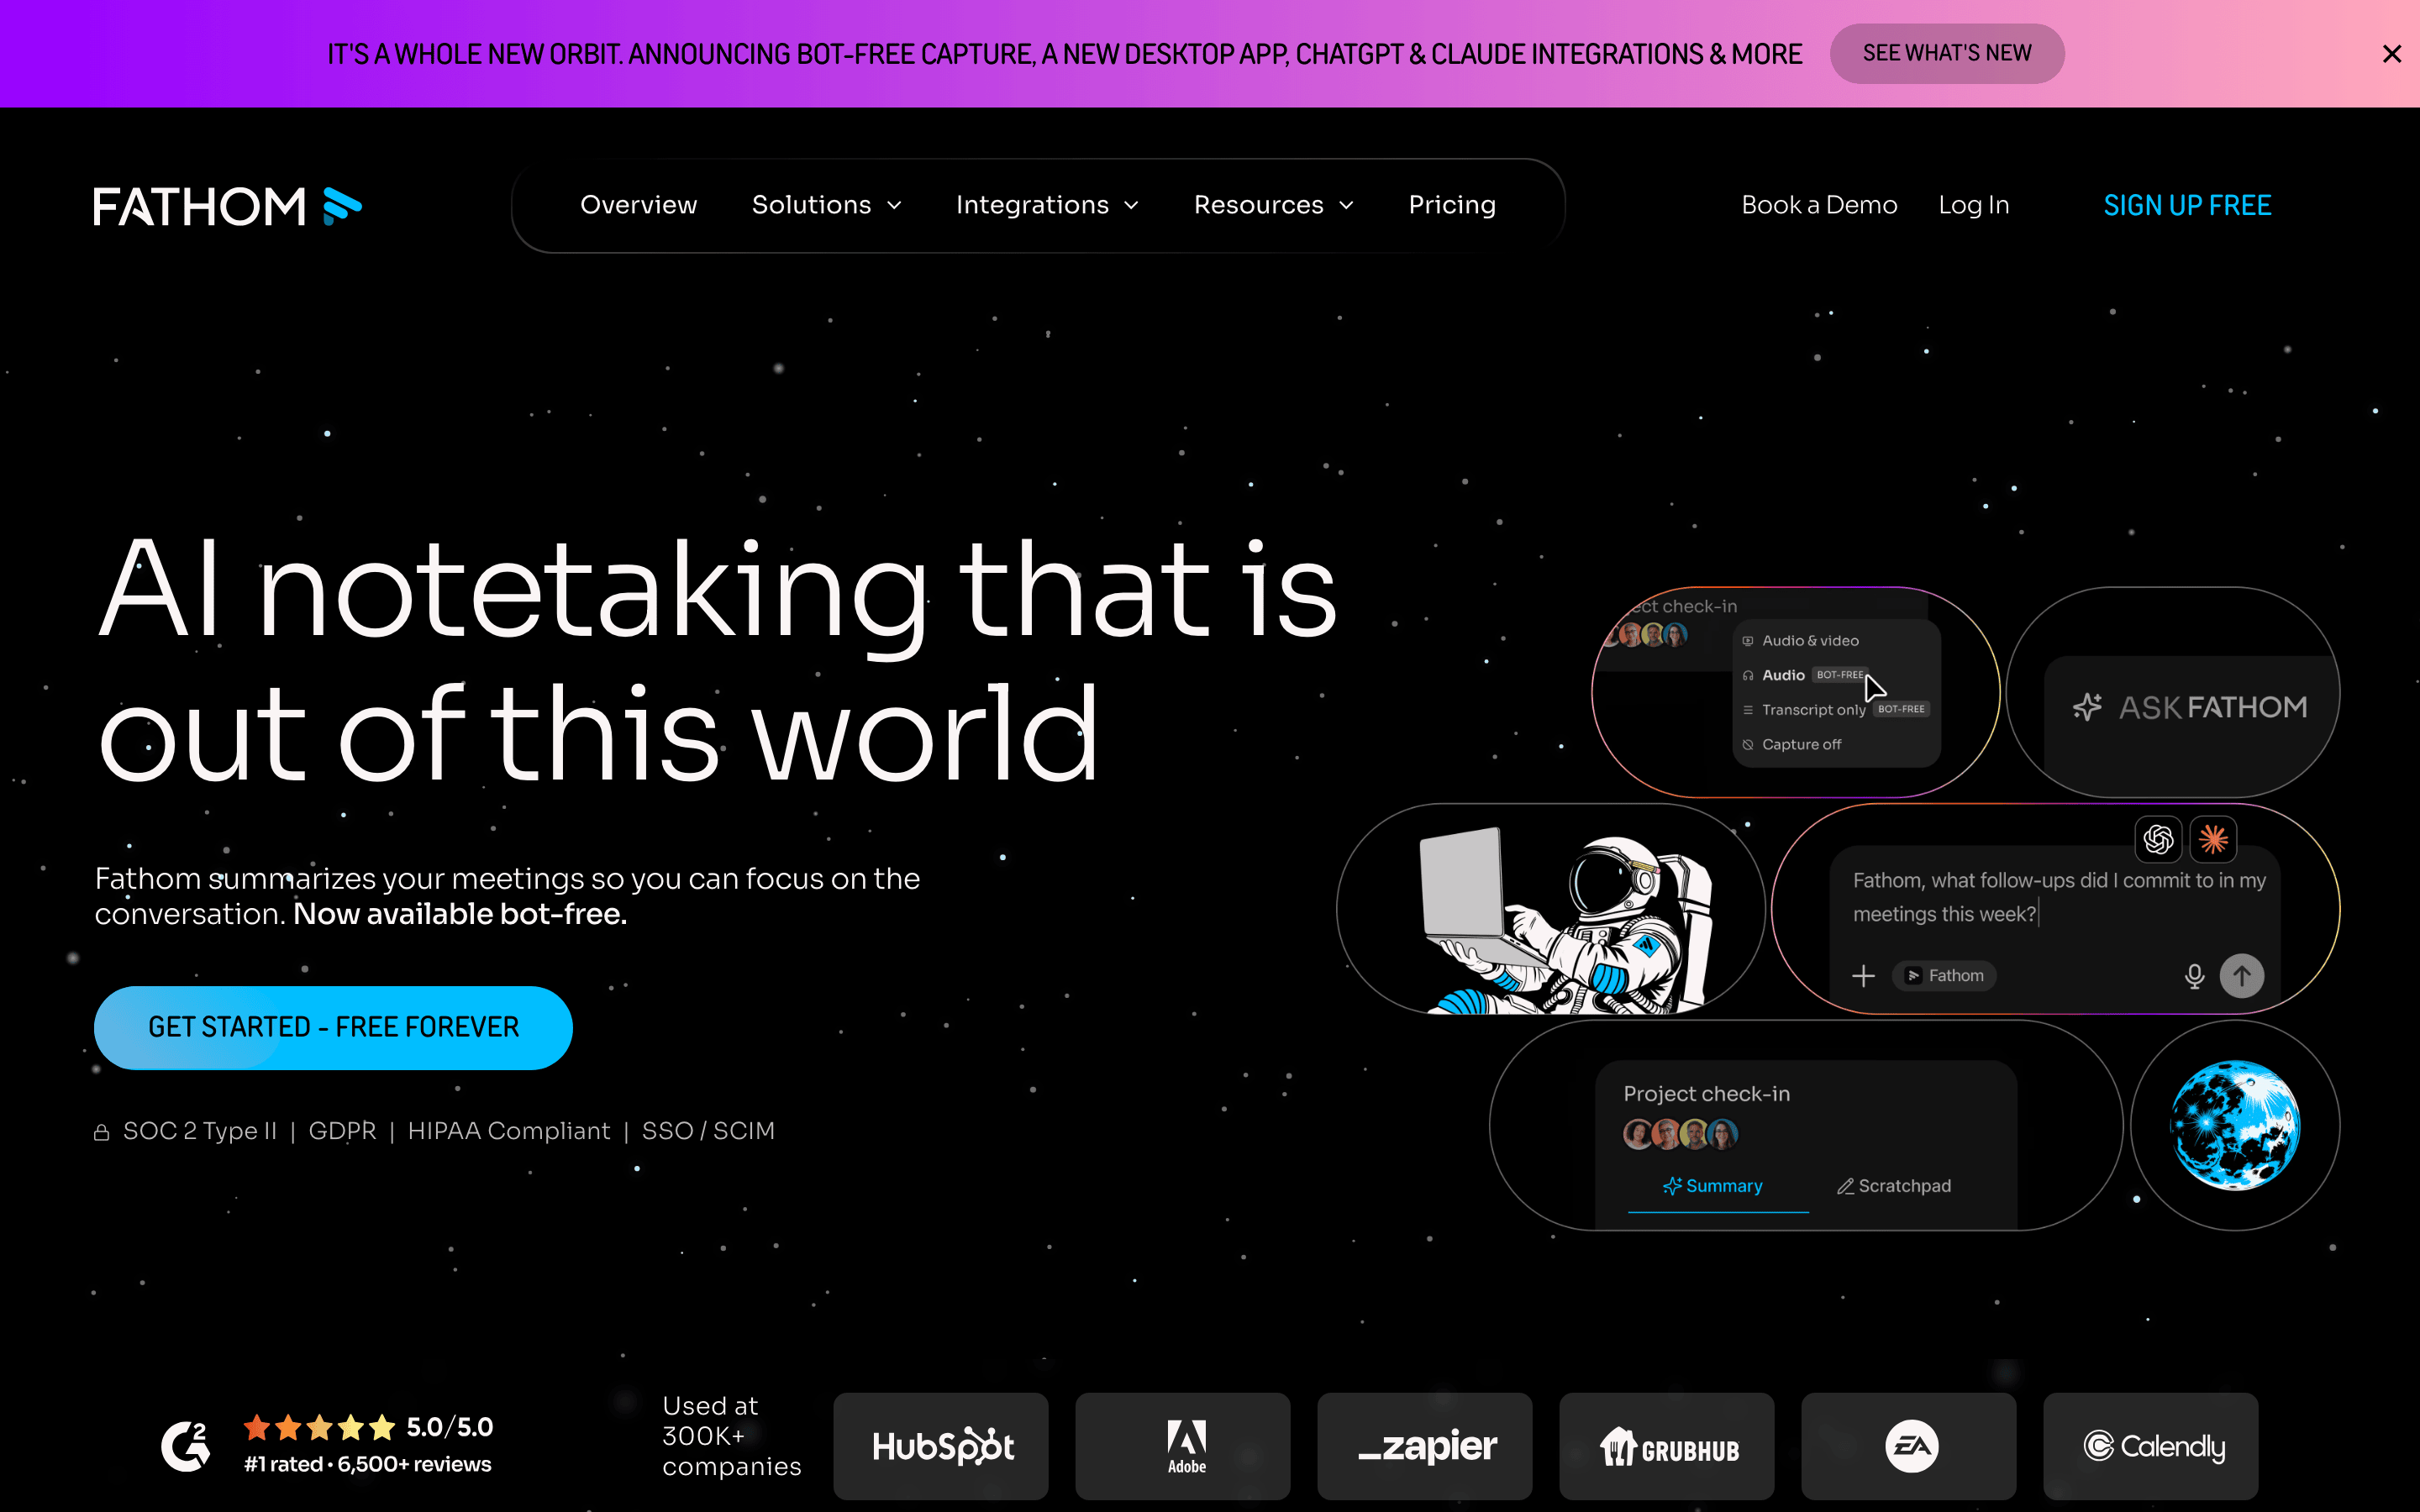This screenshot has height=1512, width=2420.
Task: Click the 'SSO / SCIM' text
Action: (708, 1131)
